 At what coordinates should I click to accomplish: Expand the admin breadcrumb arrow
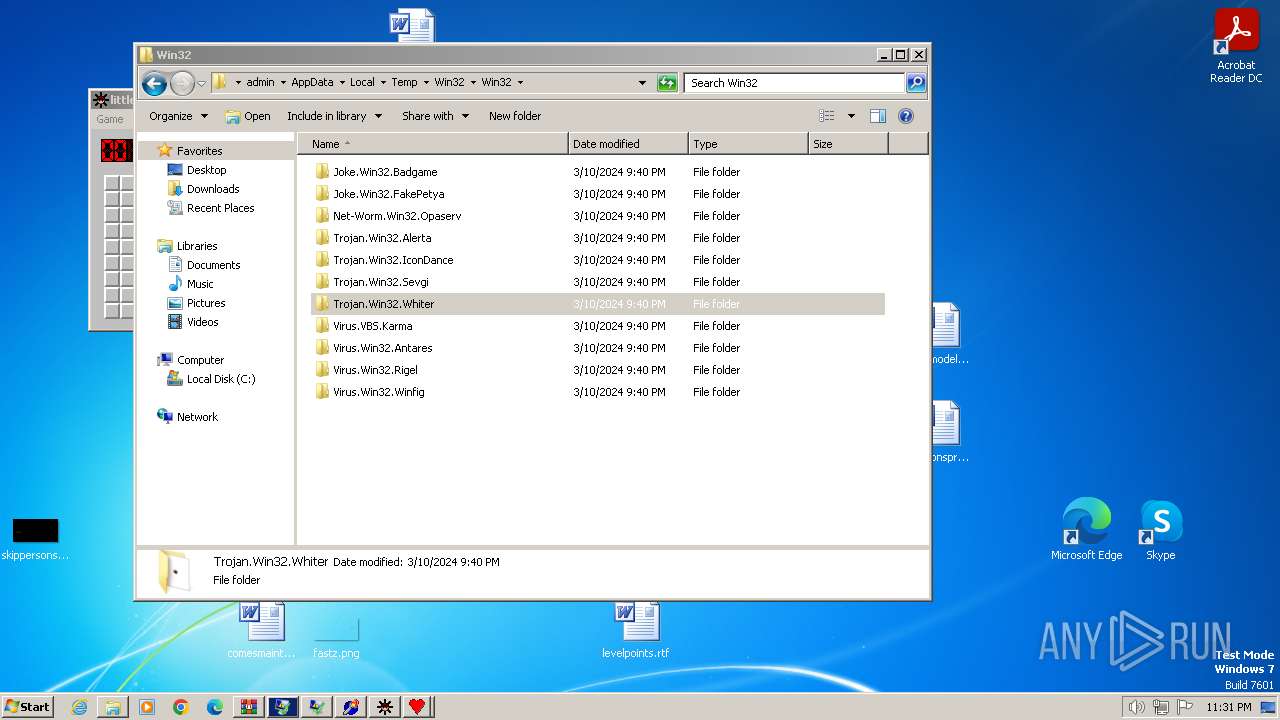282,83
